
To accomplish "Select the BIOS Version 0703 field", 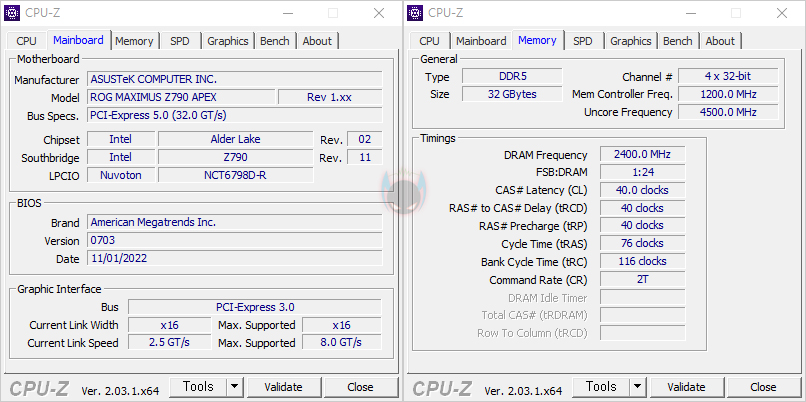I will (x=234, y=241).
